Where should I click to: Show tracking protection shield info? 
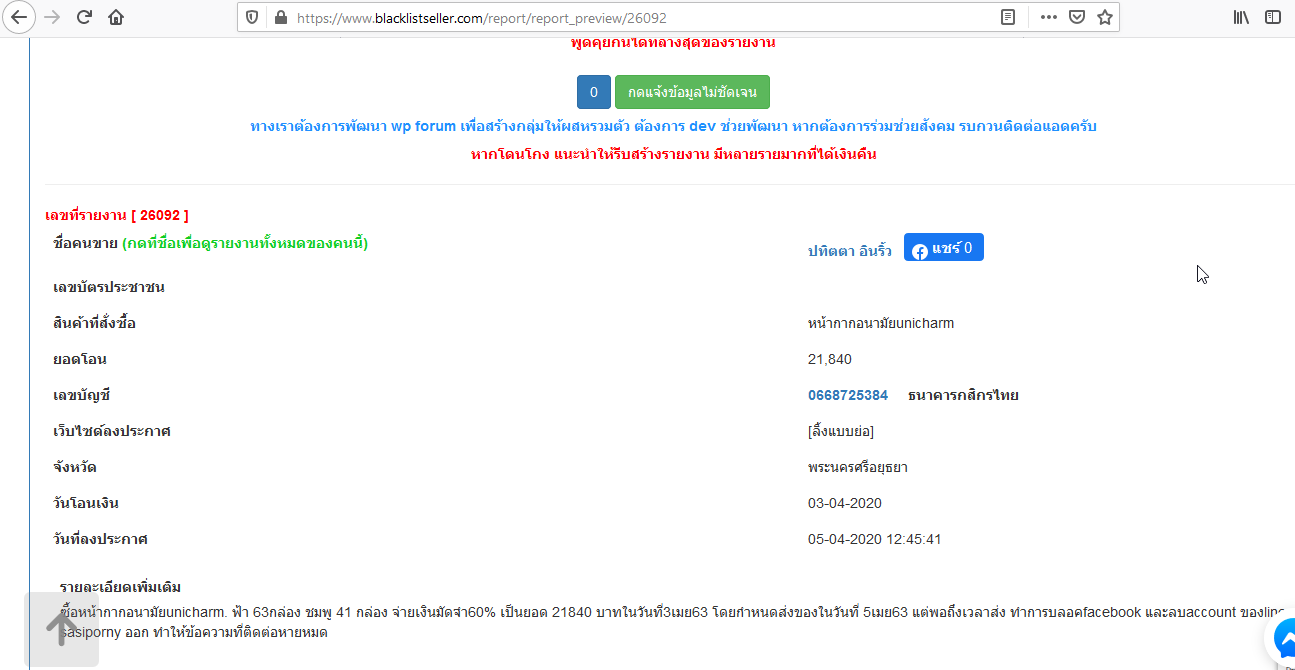(x=252, y=17)
